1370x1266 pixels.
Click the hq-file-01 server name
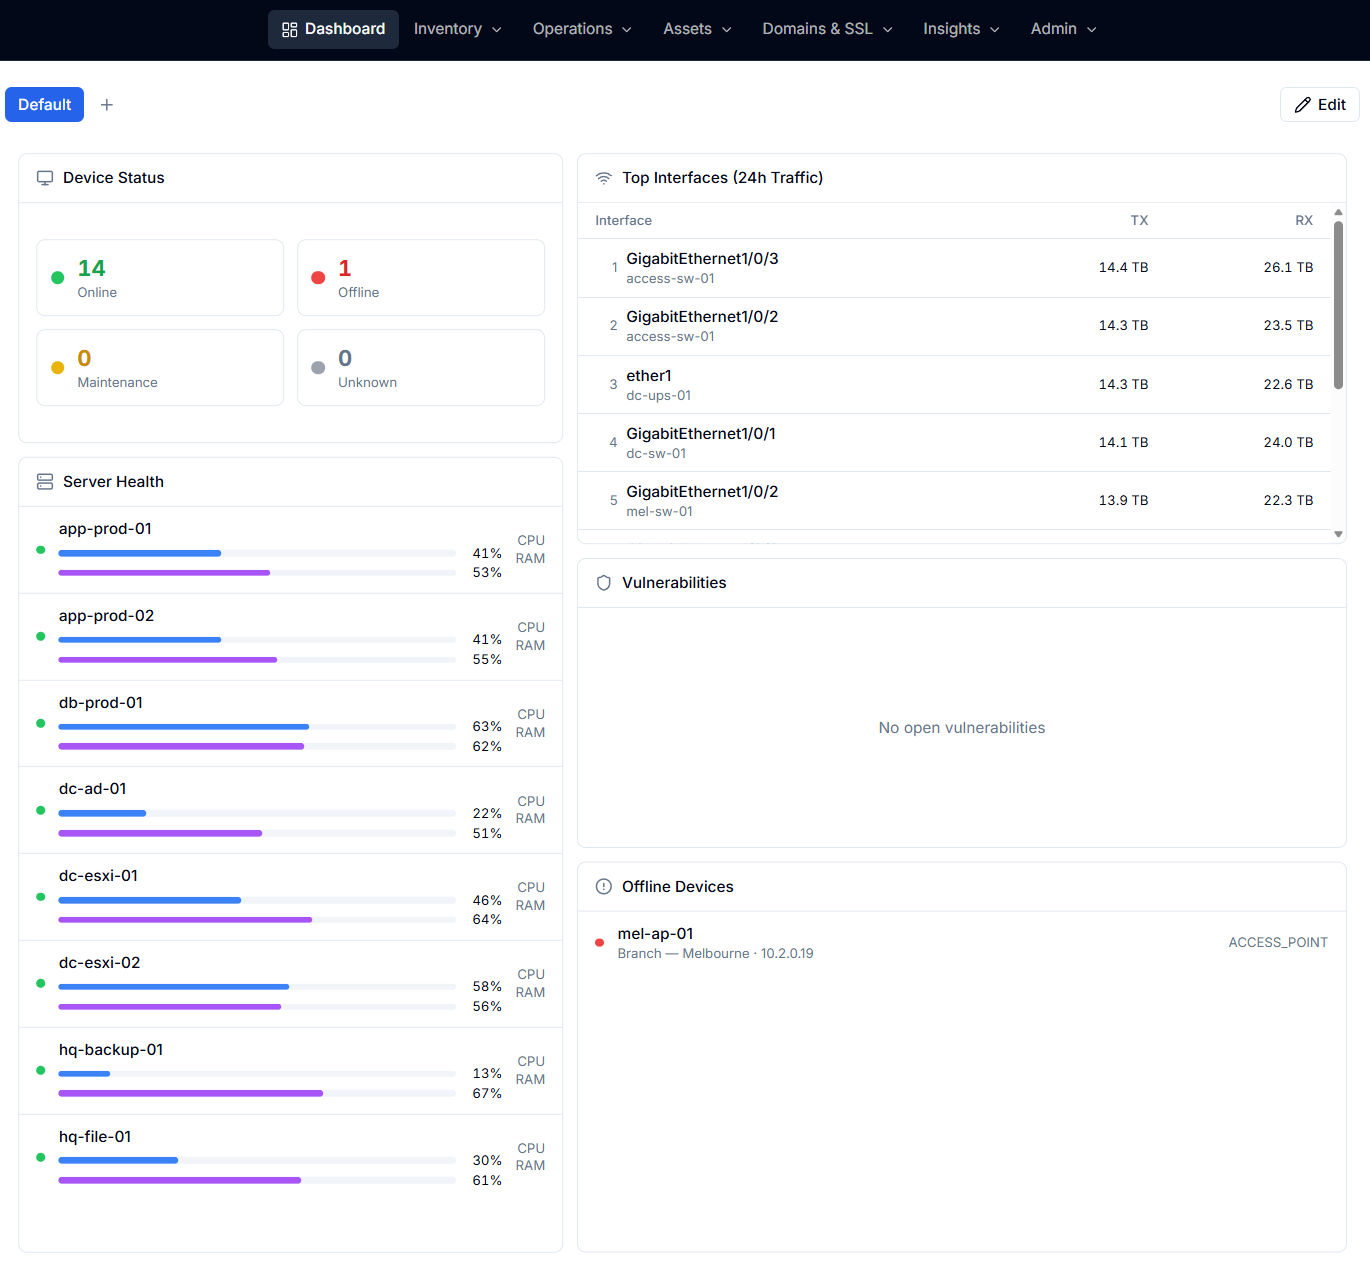(x=95, y=1137)
